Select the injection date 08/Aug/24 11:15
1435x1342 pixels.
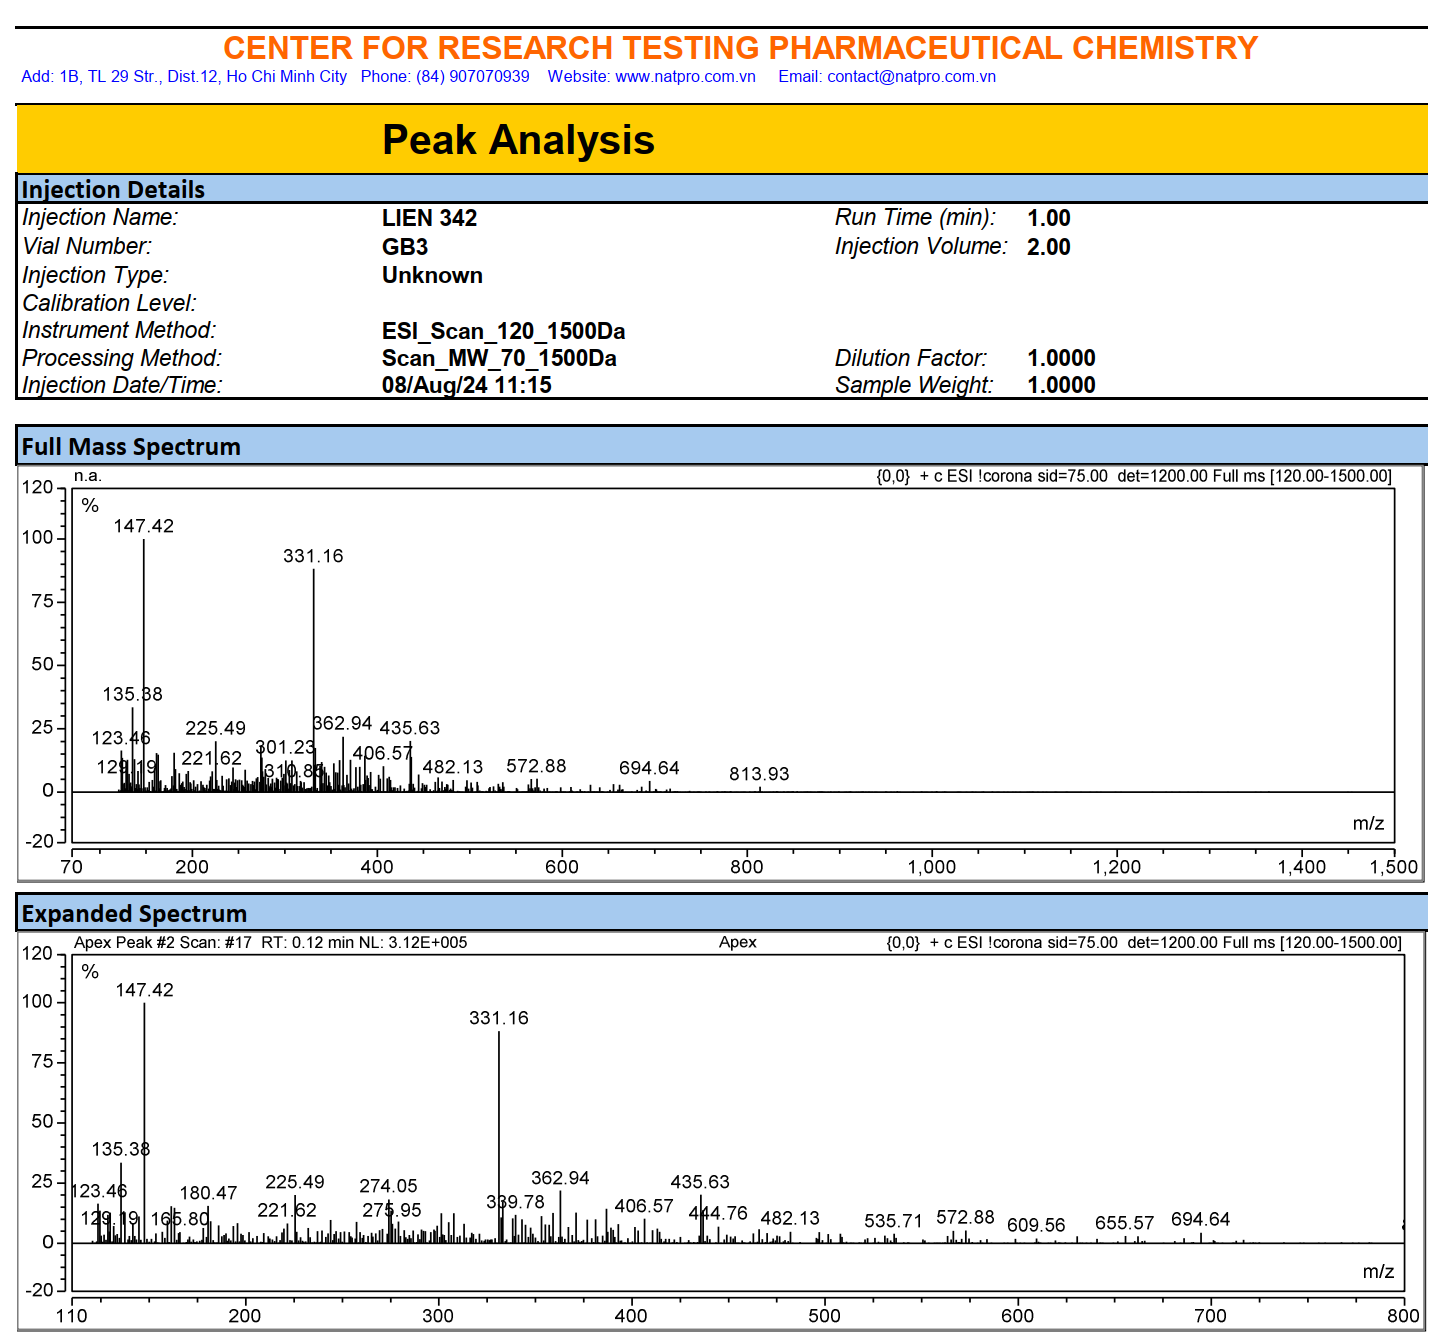(466, 385)
